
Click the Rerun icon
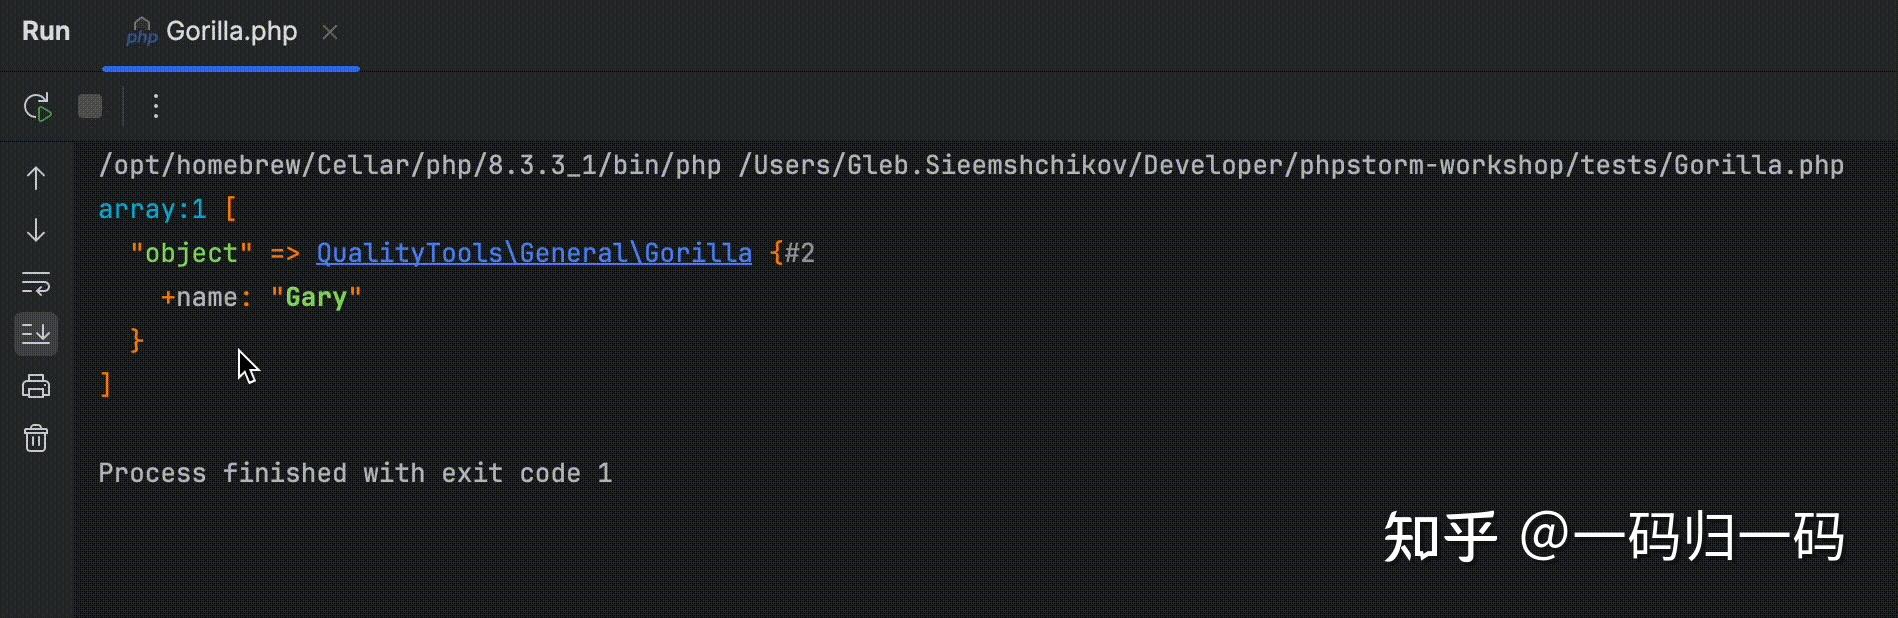(x=36, y=106)
